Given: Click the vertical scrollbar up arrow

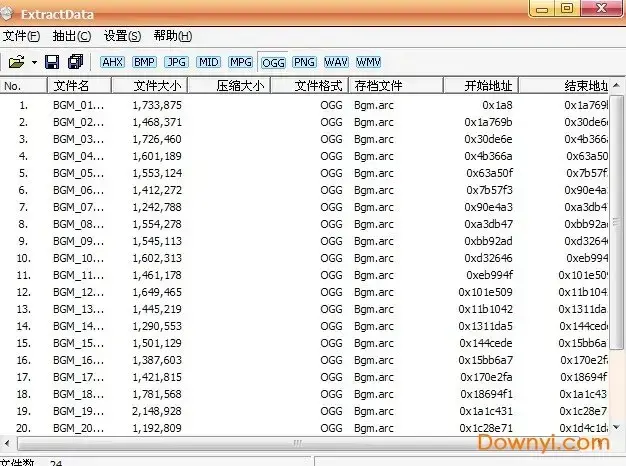Looking at the screenshot, I should pos(616,85).
